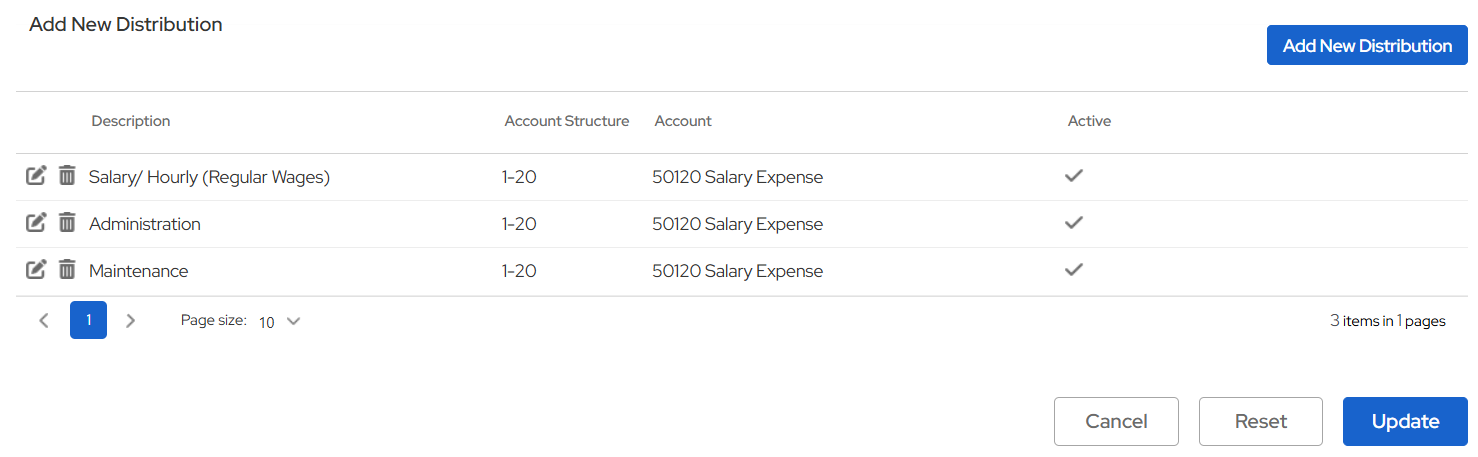1478x457 pixels.
Task: Select page 1 in the pager
Action: 88,321
